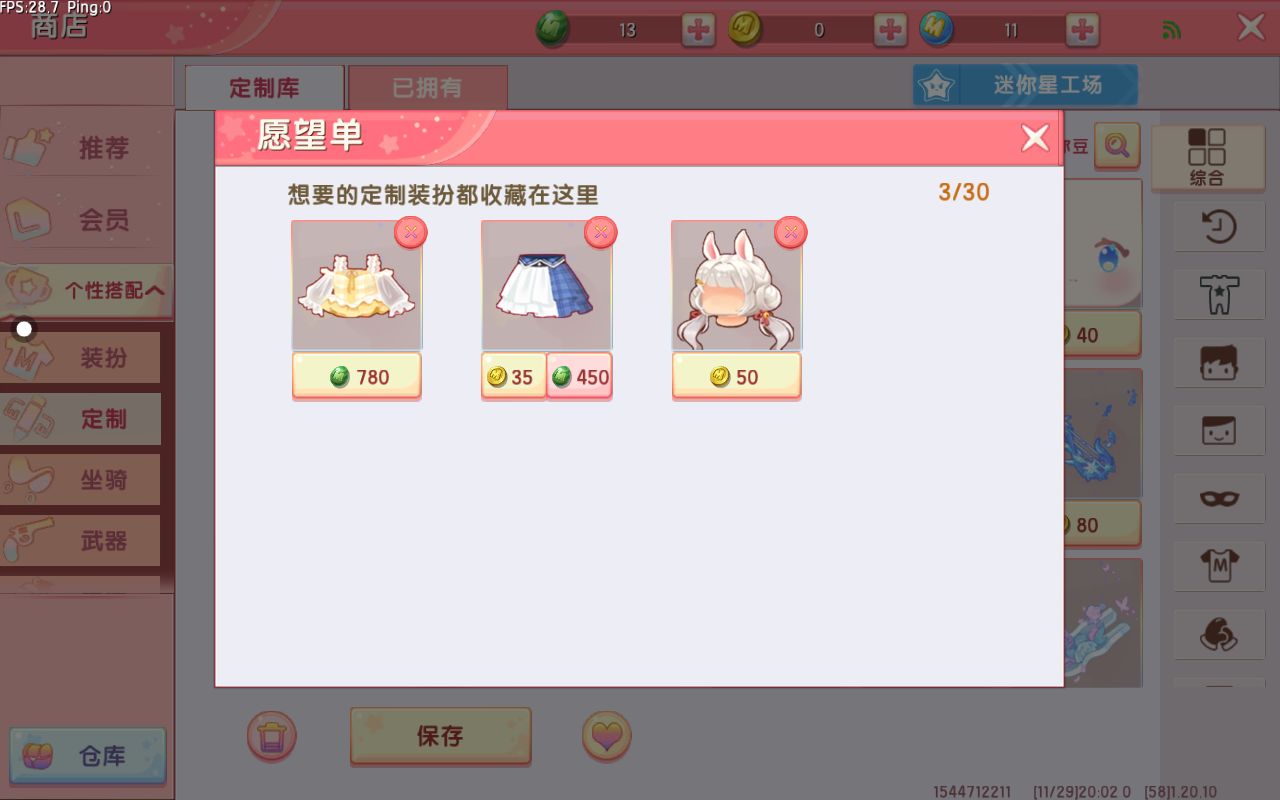The height and width of the screenshot is (800, 1280).
Task: Add green gems with plus button
Action: [x=698, y=30]
